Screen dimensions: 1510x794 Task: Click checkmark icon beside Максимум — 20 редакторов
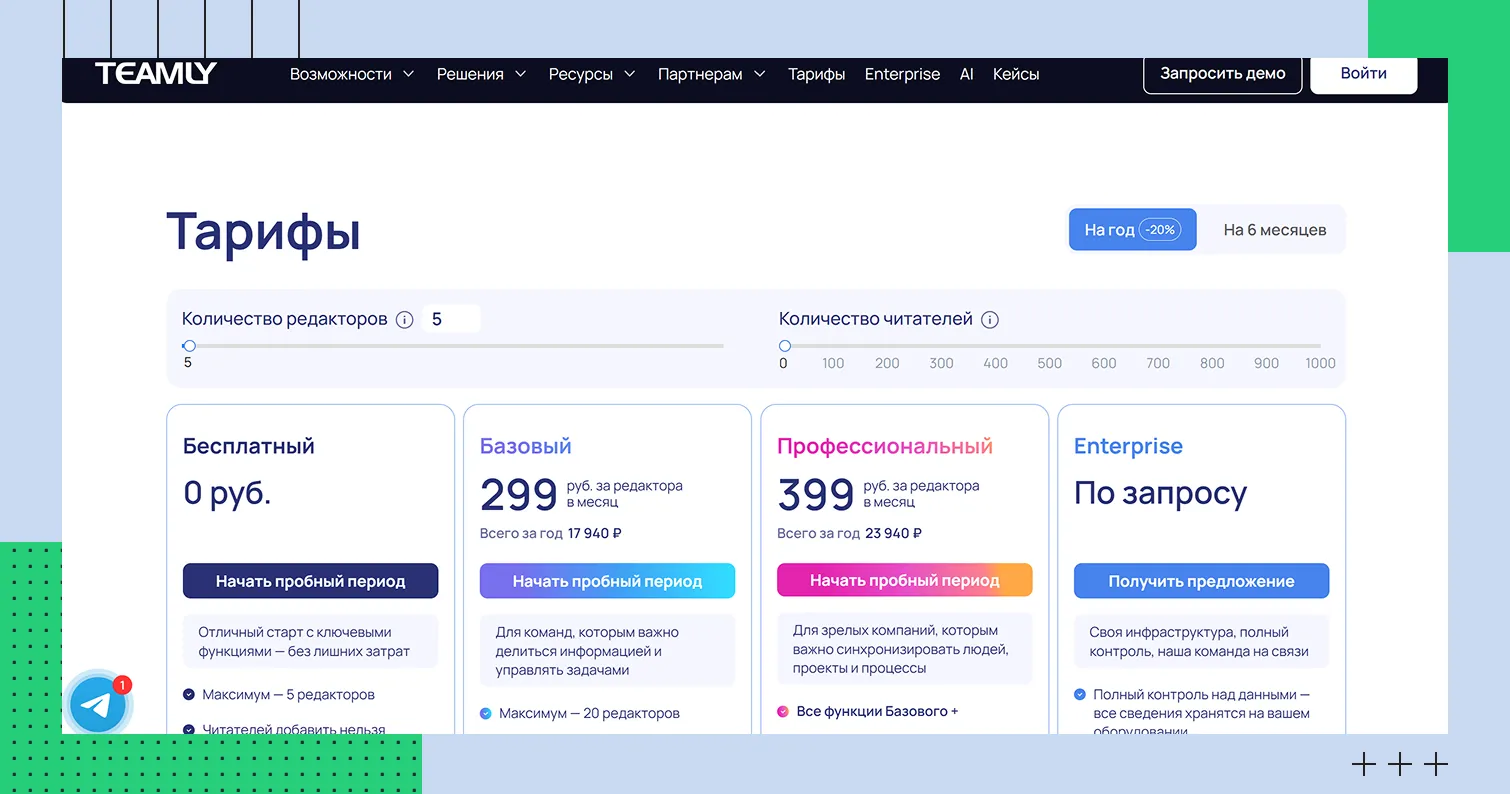486,714
